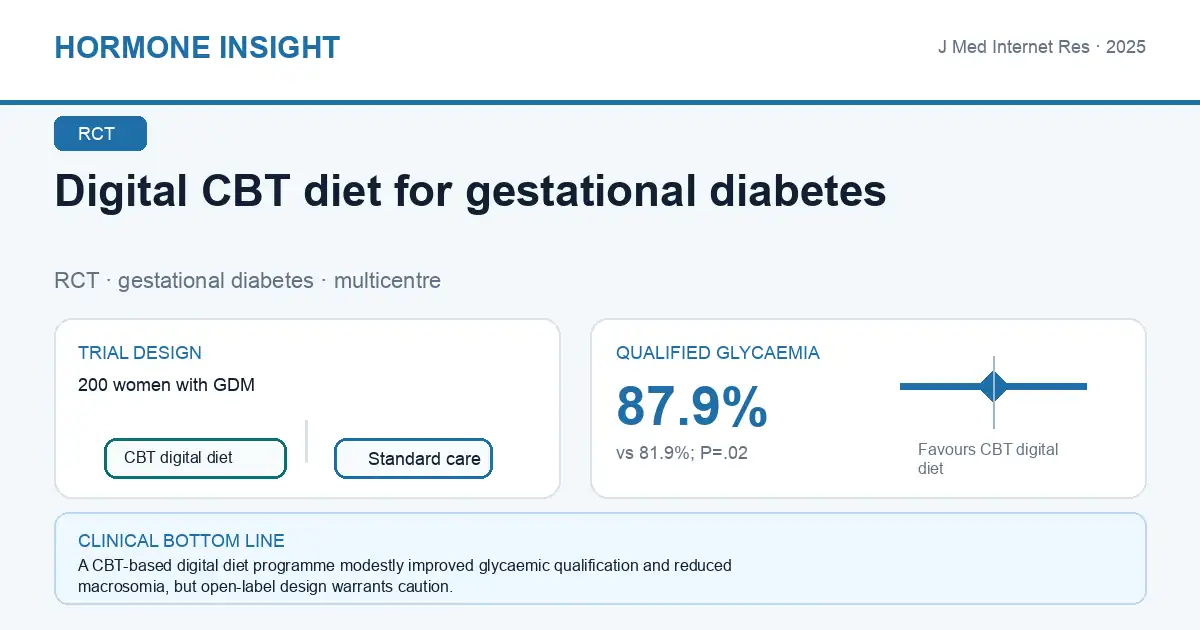The image size is (1200, 630).
Task: Click the vs 81.9%; P=.02 comparison text
Action: pyautogui.click(x=682, y=453)
